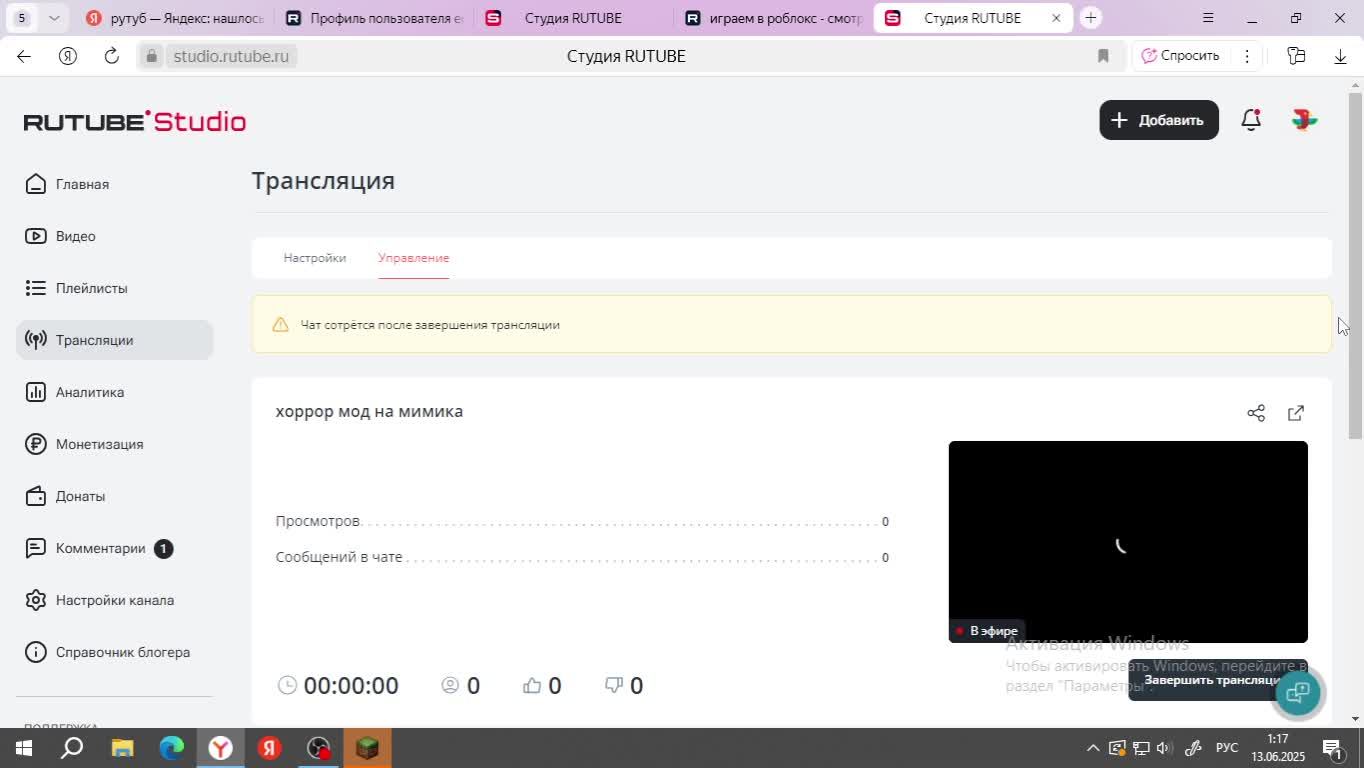Screen dimensions: 1364x768
Task: Expand the tab groups dropdown arrow
Action: pyautogui.click(x=54, y=18)
